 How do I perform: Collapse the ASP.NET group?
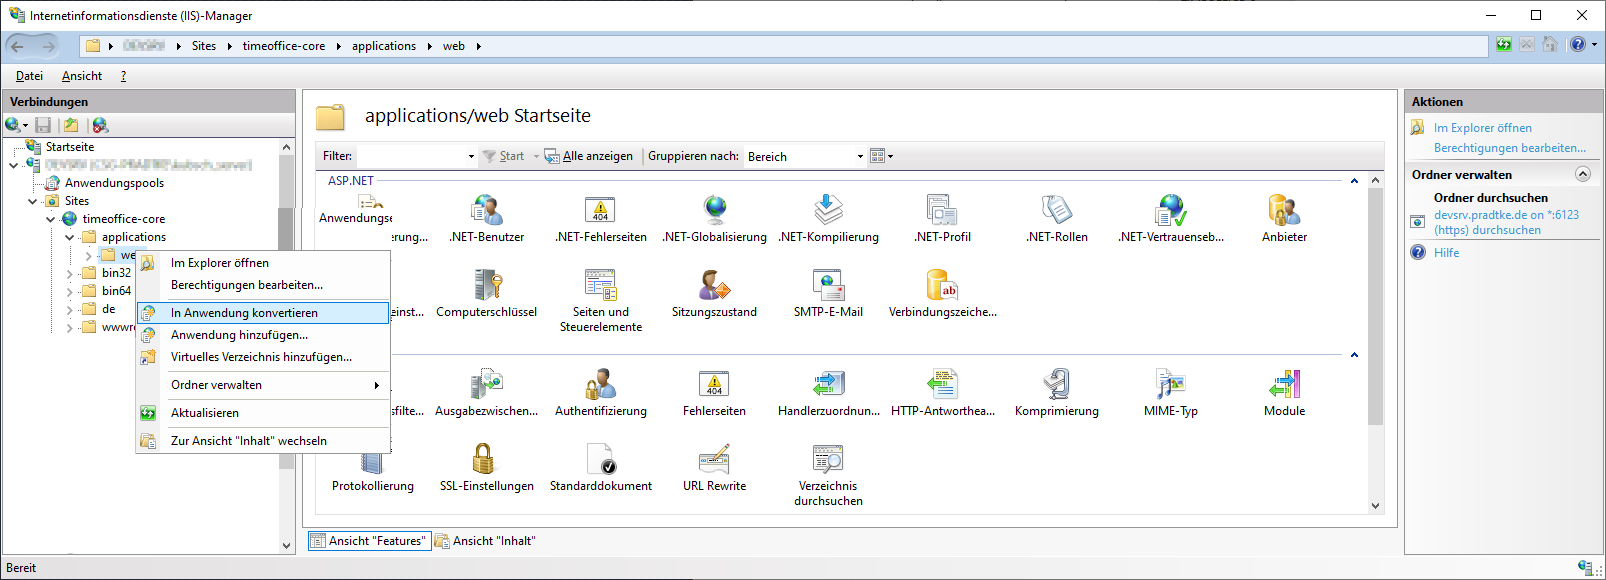click(1354, 181)
